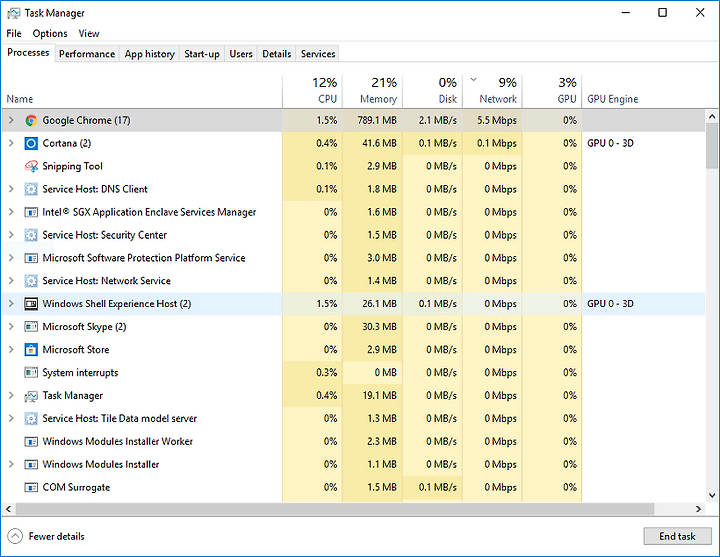Expand the Cortana (2) process group

(x=11, y=143)
